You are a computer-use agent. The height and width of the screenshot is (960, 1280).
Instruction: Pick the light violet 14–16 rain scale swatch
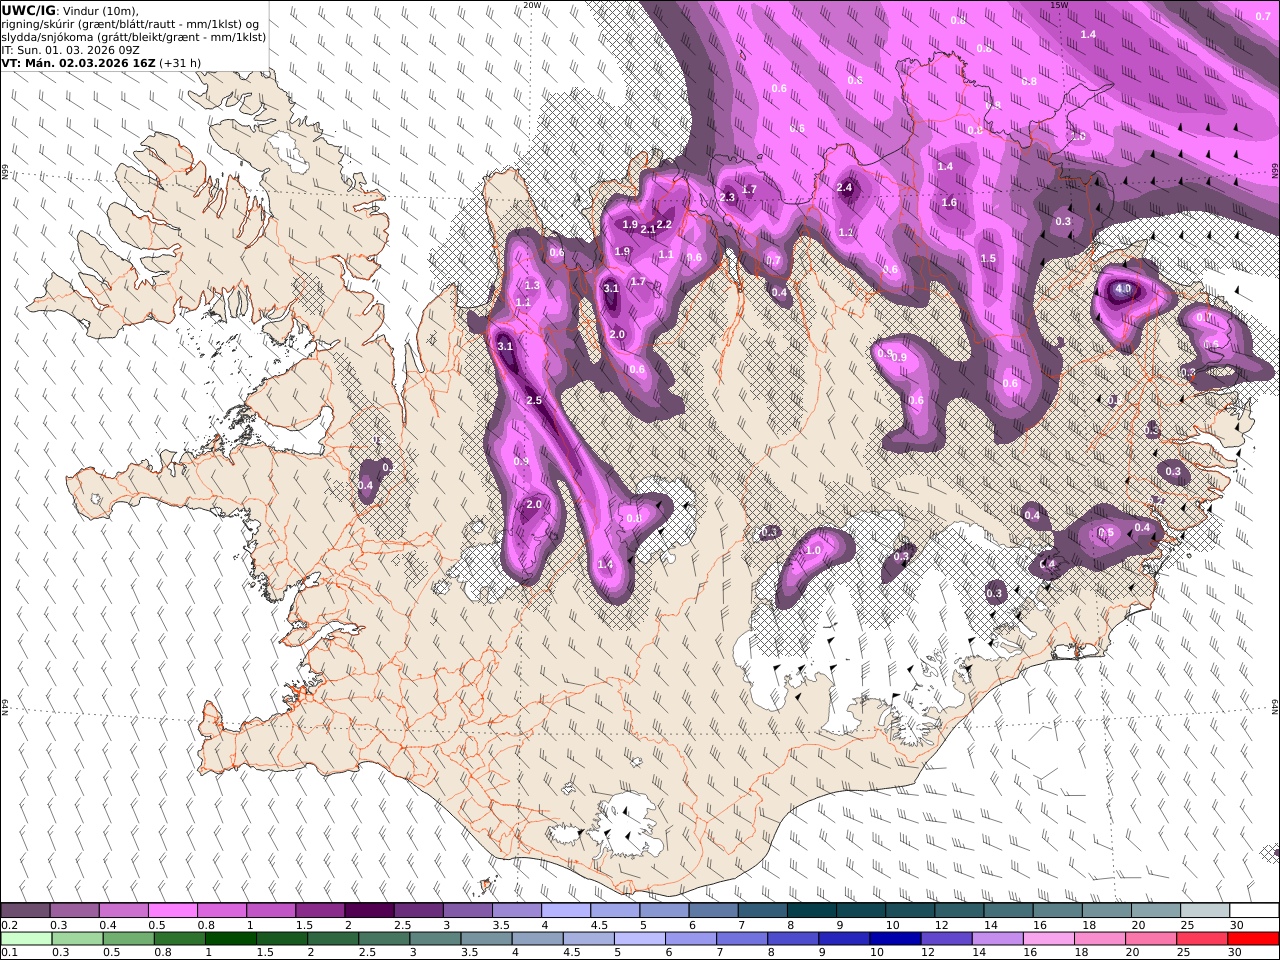998,939
